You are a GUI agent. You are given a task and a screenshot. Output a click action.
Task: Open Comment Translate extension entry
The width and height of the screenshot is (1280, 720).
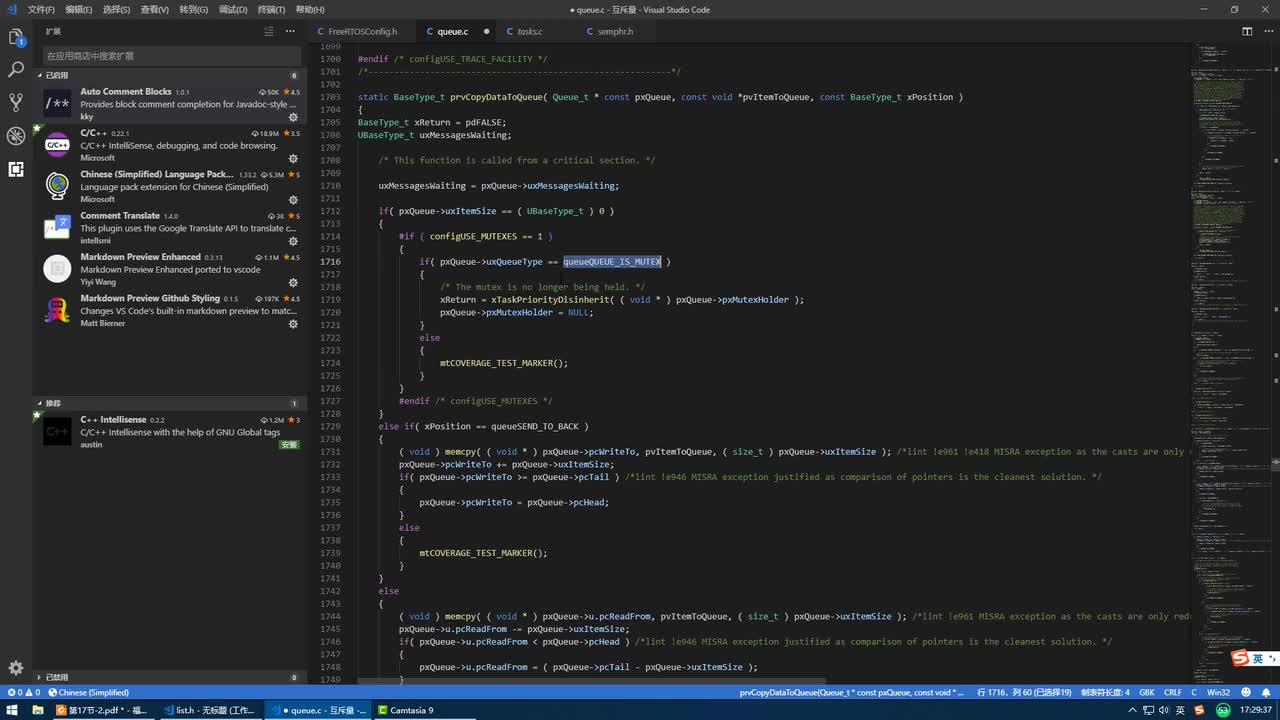(170, 228)
